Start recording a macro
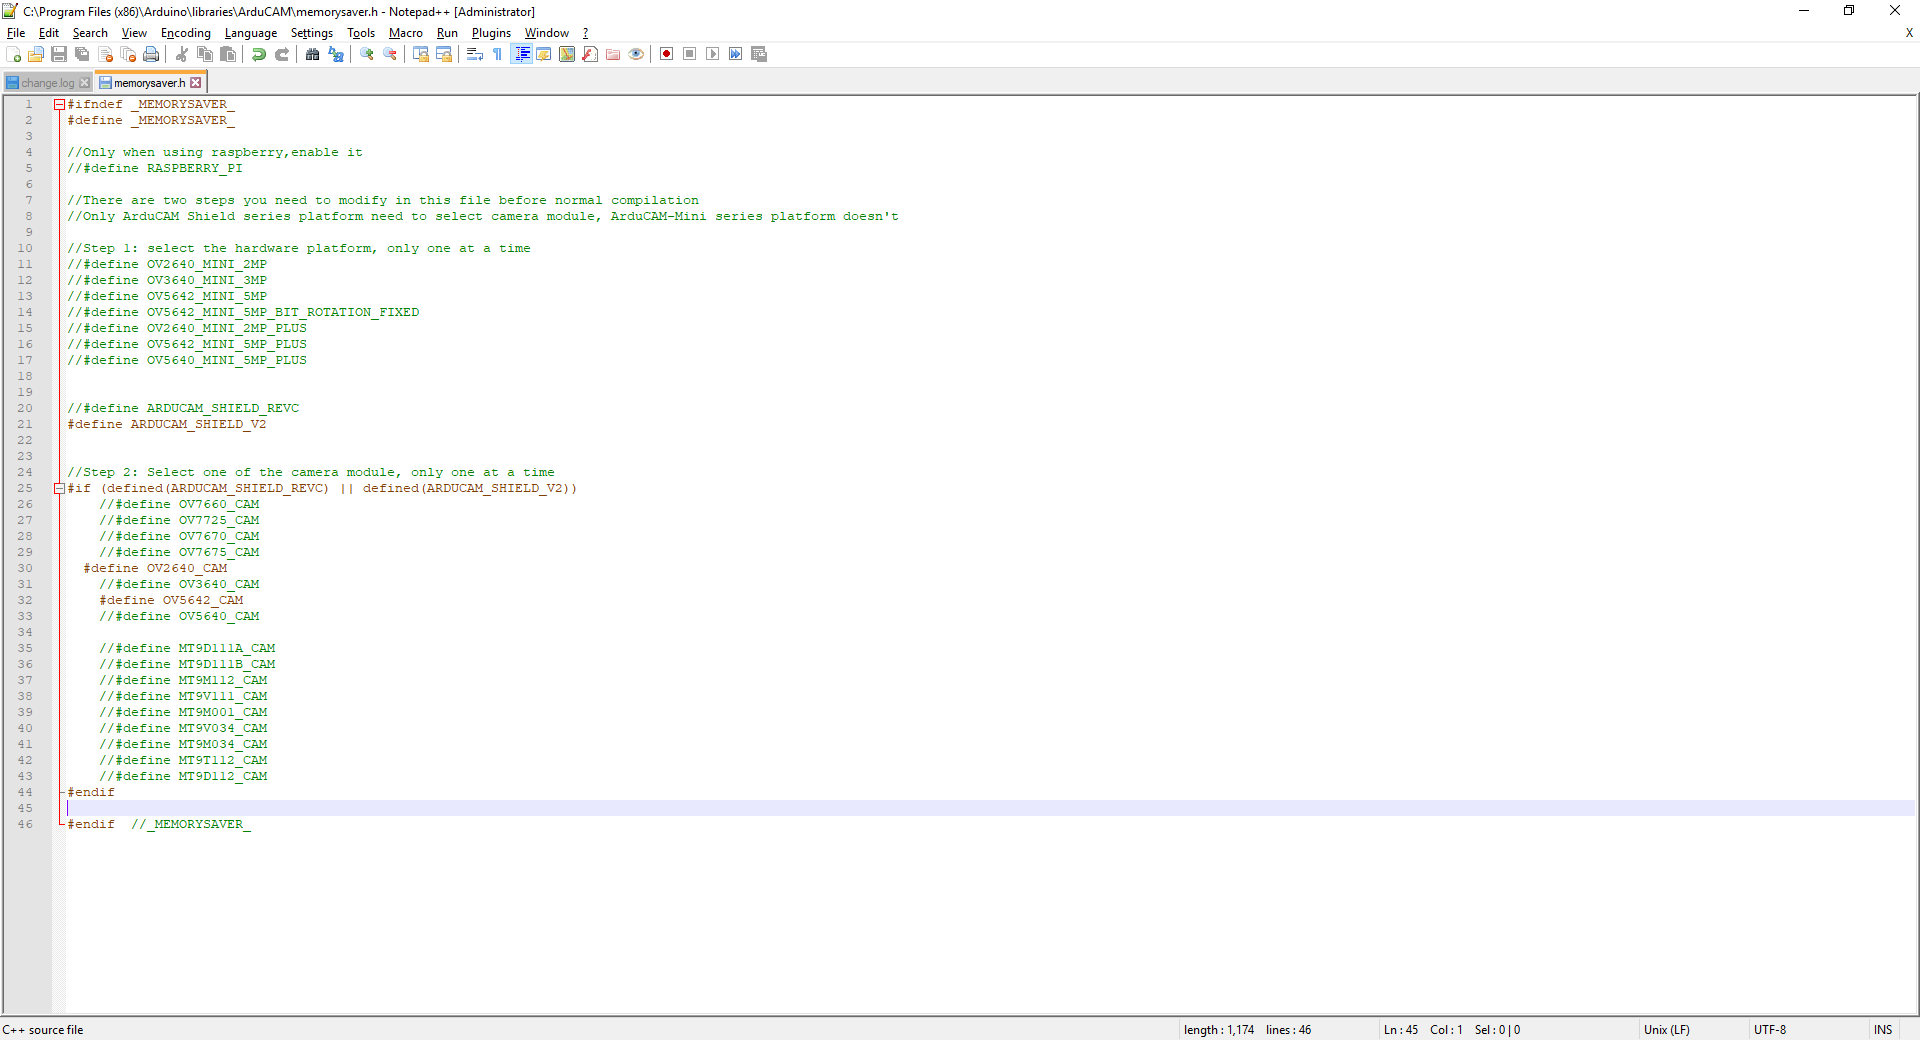This screenshot has height=1040, width=1920. [666, 55]
